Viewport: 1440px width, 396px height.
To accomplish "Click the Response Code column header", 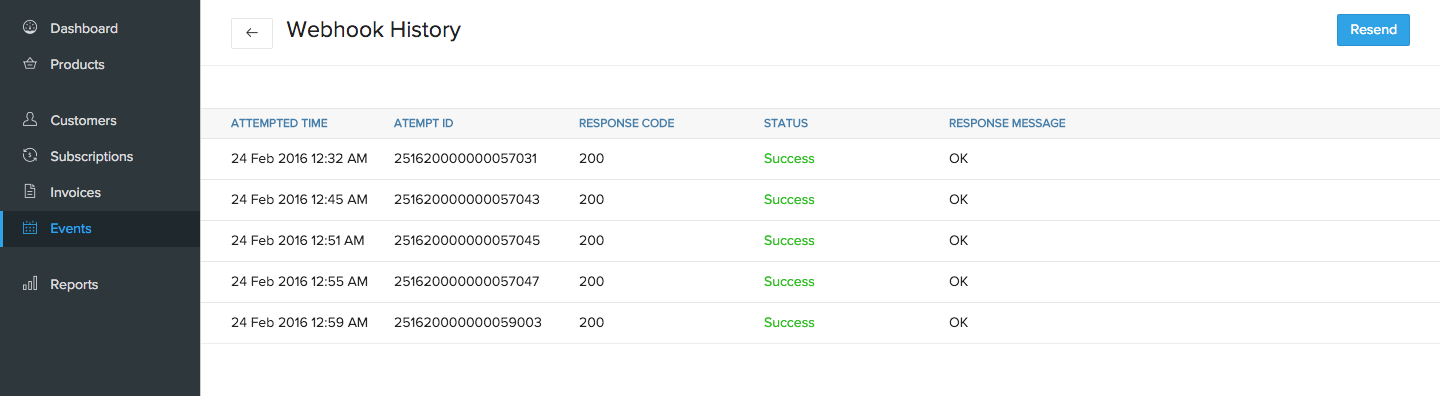I will [x=627, y=124].
